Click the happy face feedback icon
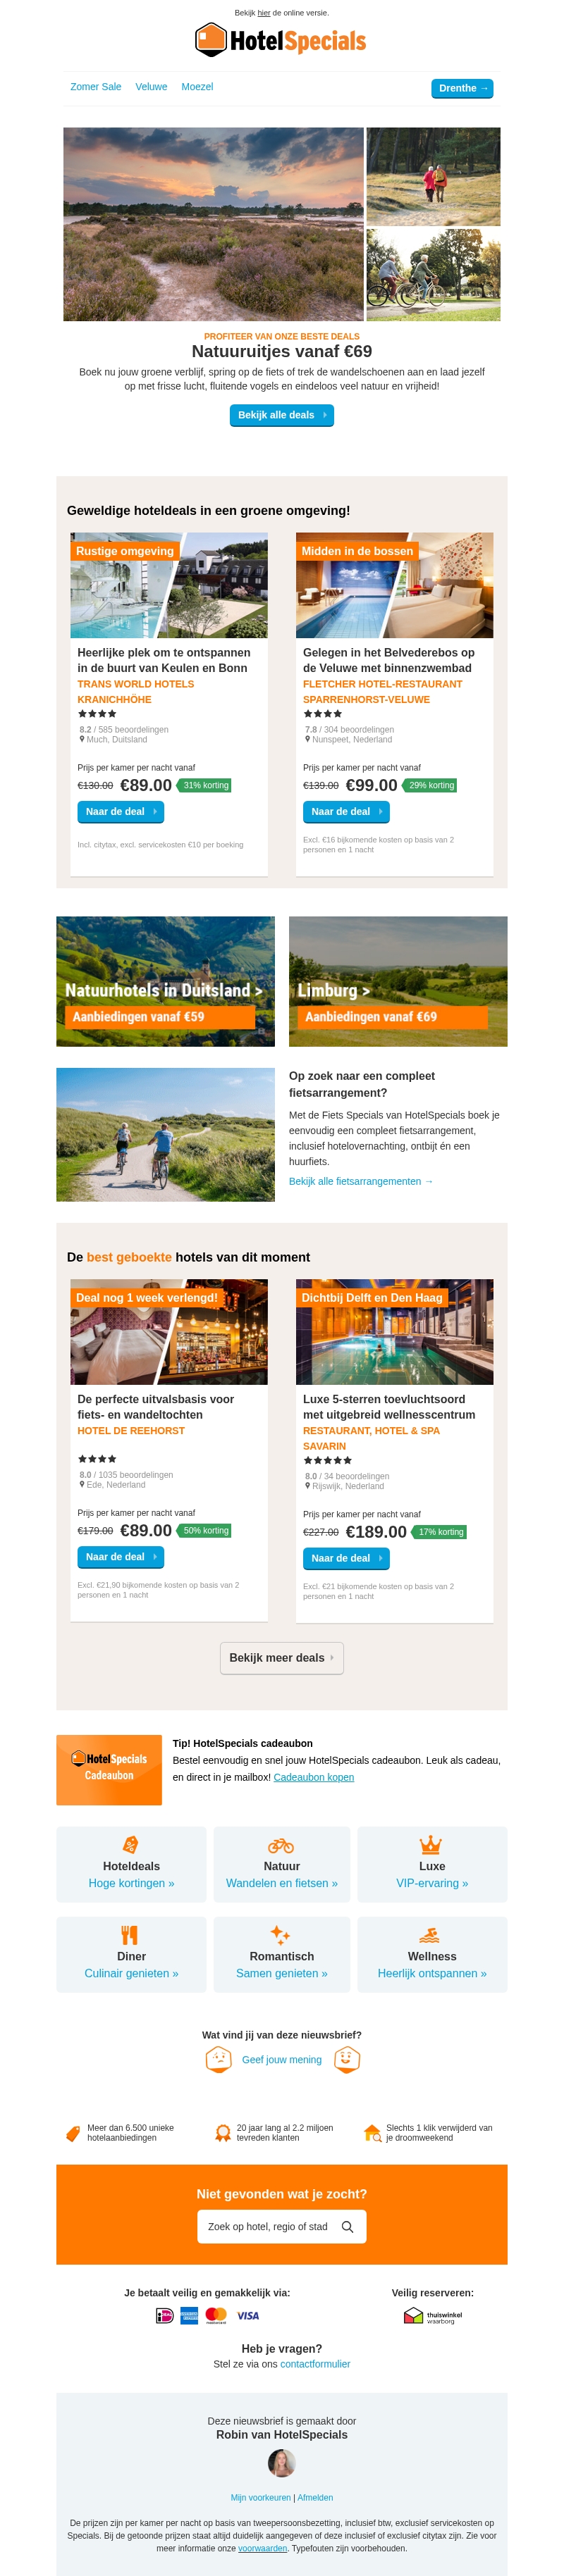 [x=346, y=2058]
